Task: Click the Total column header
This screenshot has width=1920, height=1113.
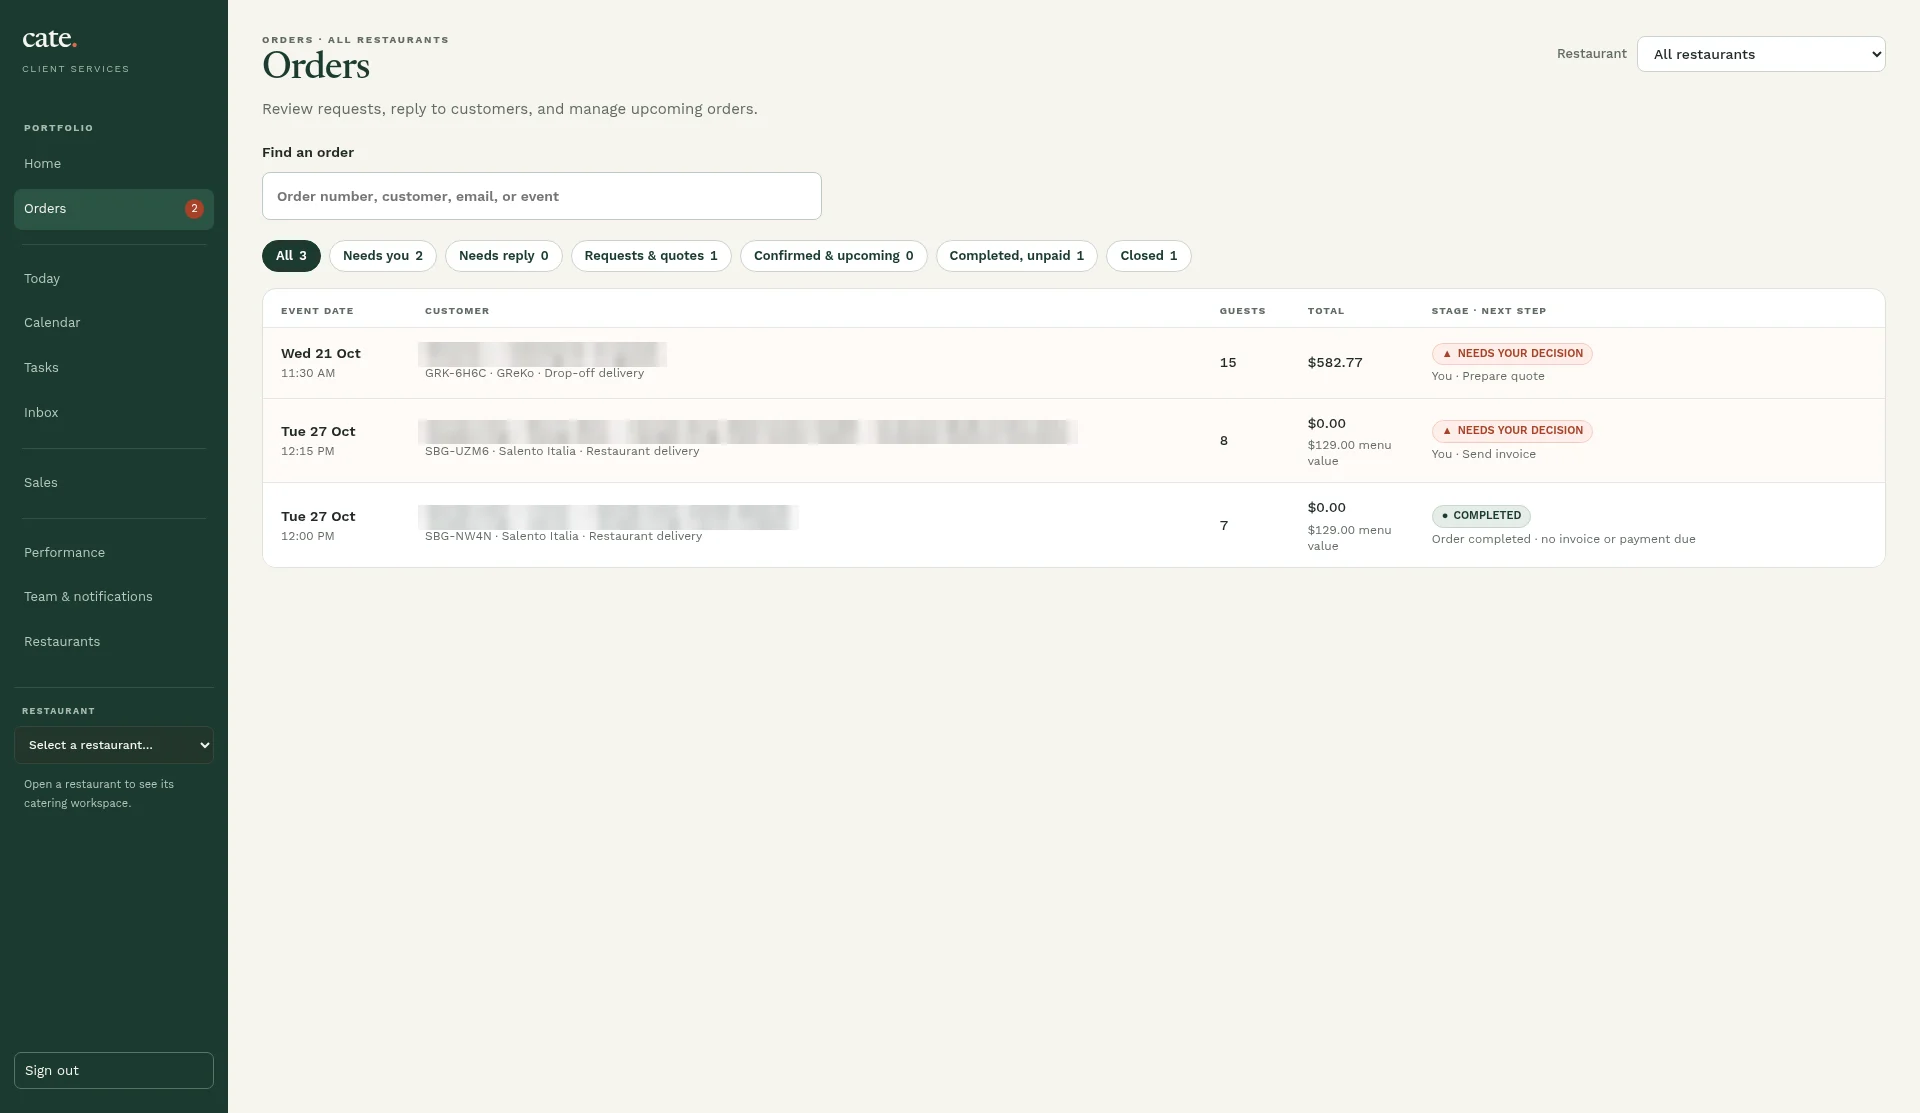Action: click(1326, 311)
